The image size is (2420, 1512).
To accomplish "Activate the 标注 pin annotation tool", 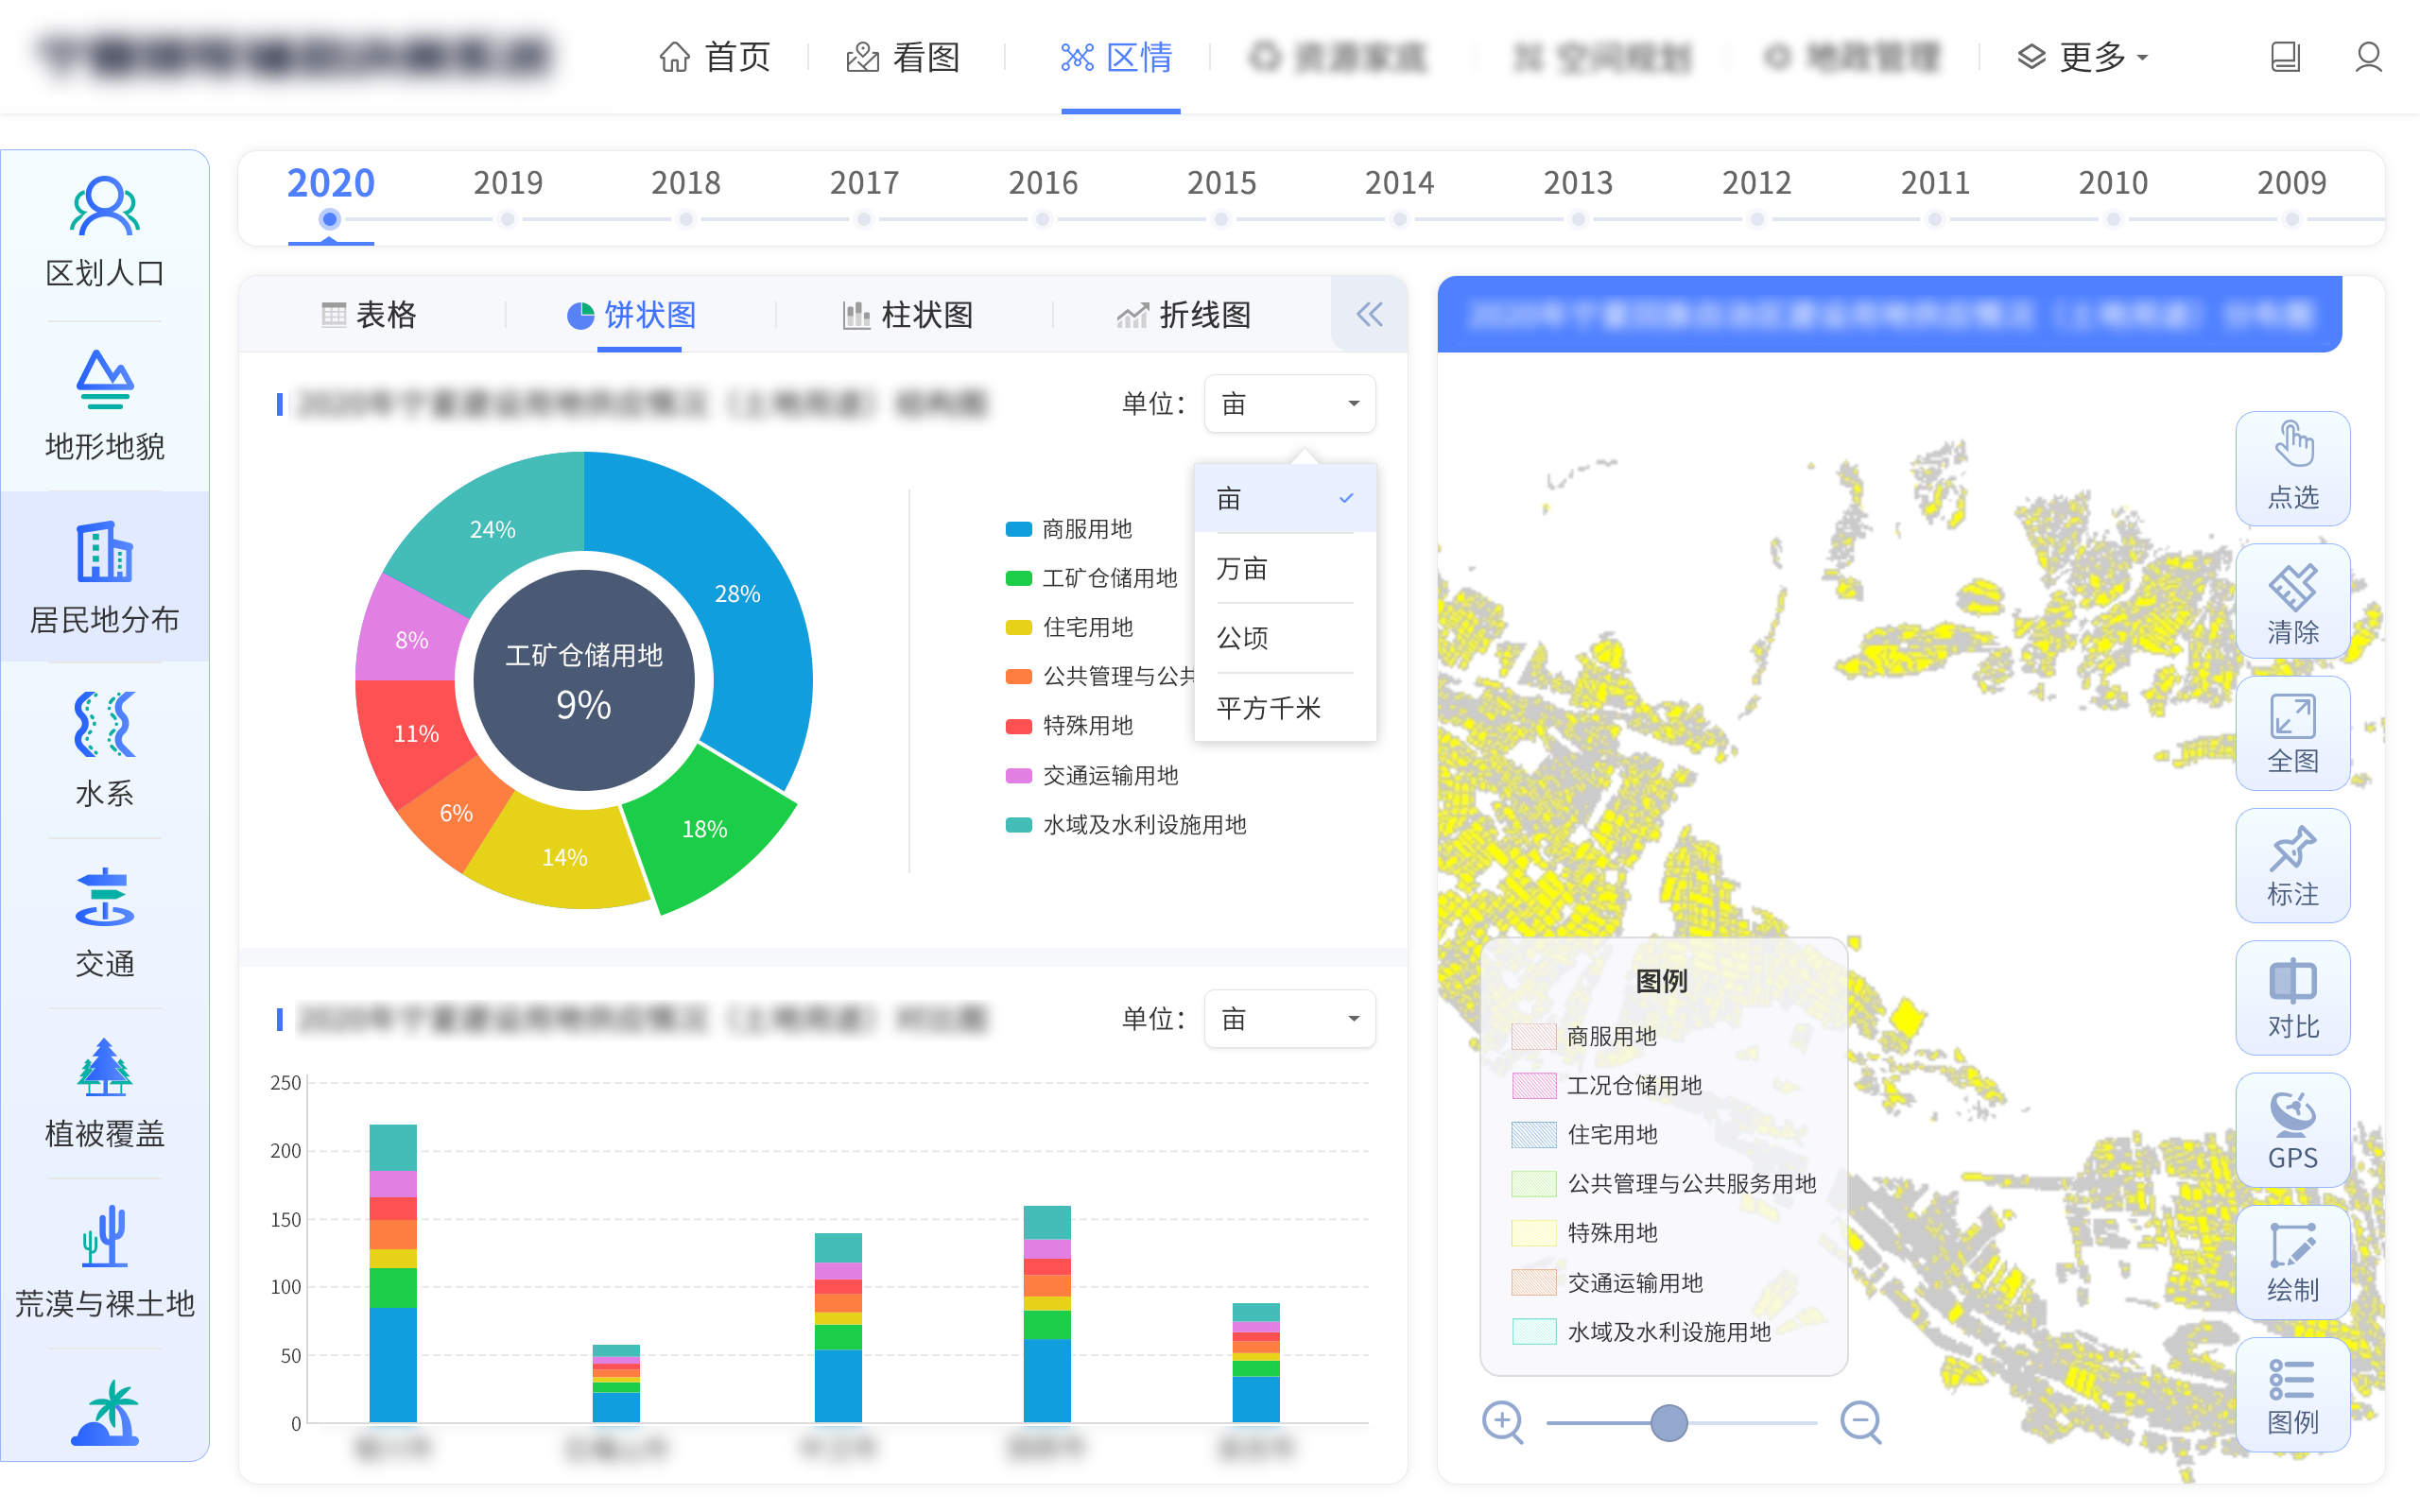I will pyautogui.click(x=2292, y=865).
